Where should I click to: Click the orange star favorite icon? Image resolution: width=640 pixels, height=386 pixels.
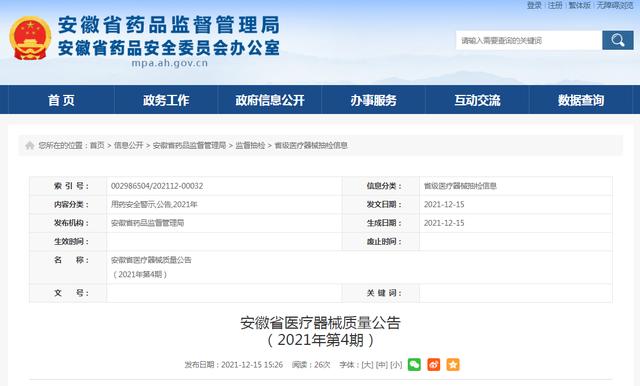tap(453, 364)
